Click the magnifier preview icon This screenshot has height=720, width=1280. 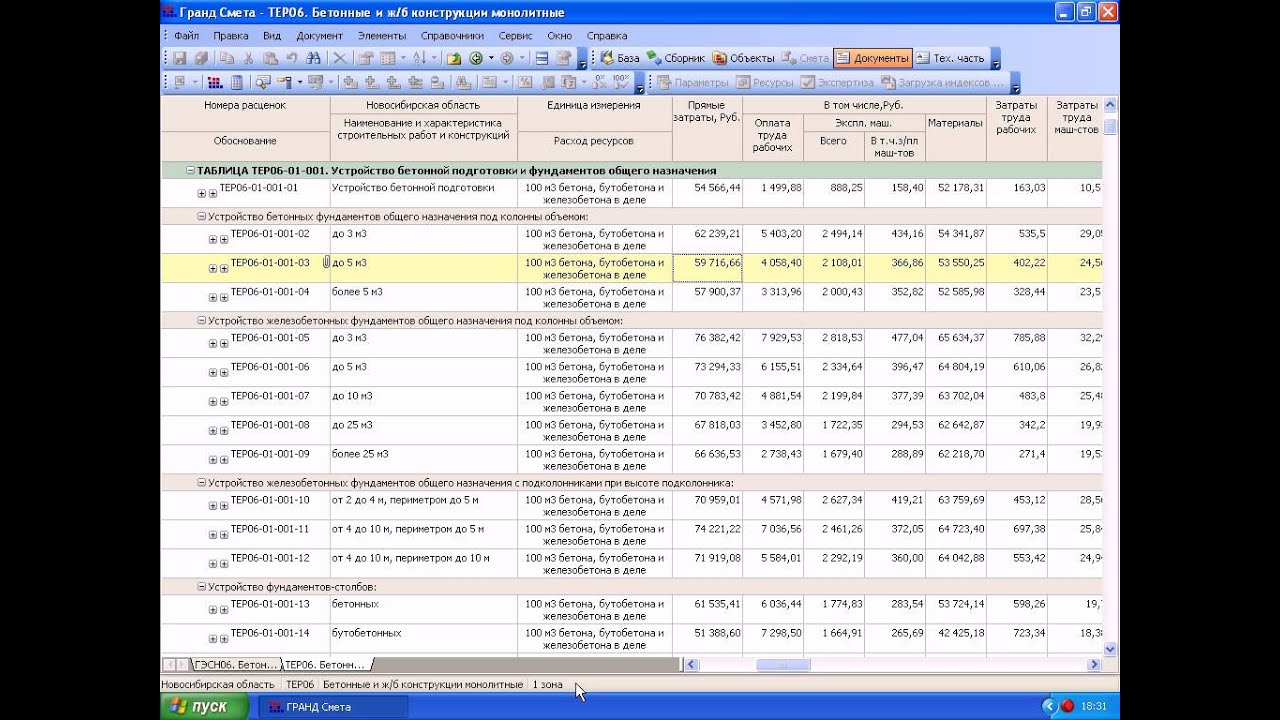pyautogui.click(x=264, y=82)
